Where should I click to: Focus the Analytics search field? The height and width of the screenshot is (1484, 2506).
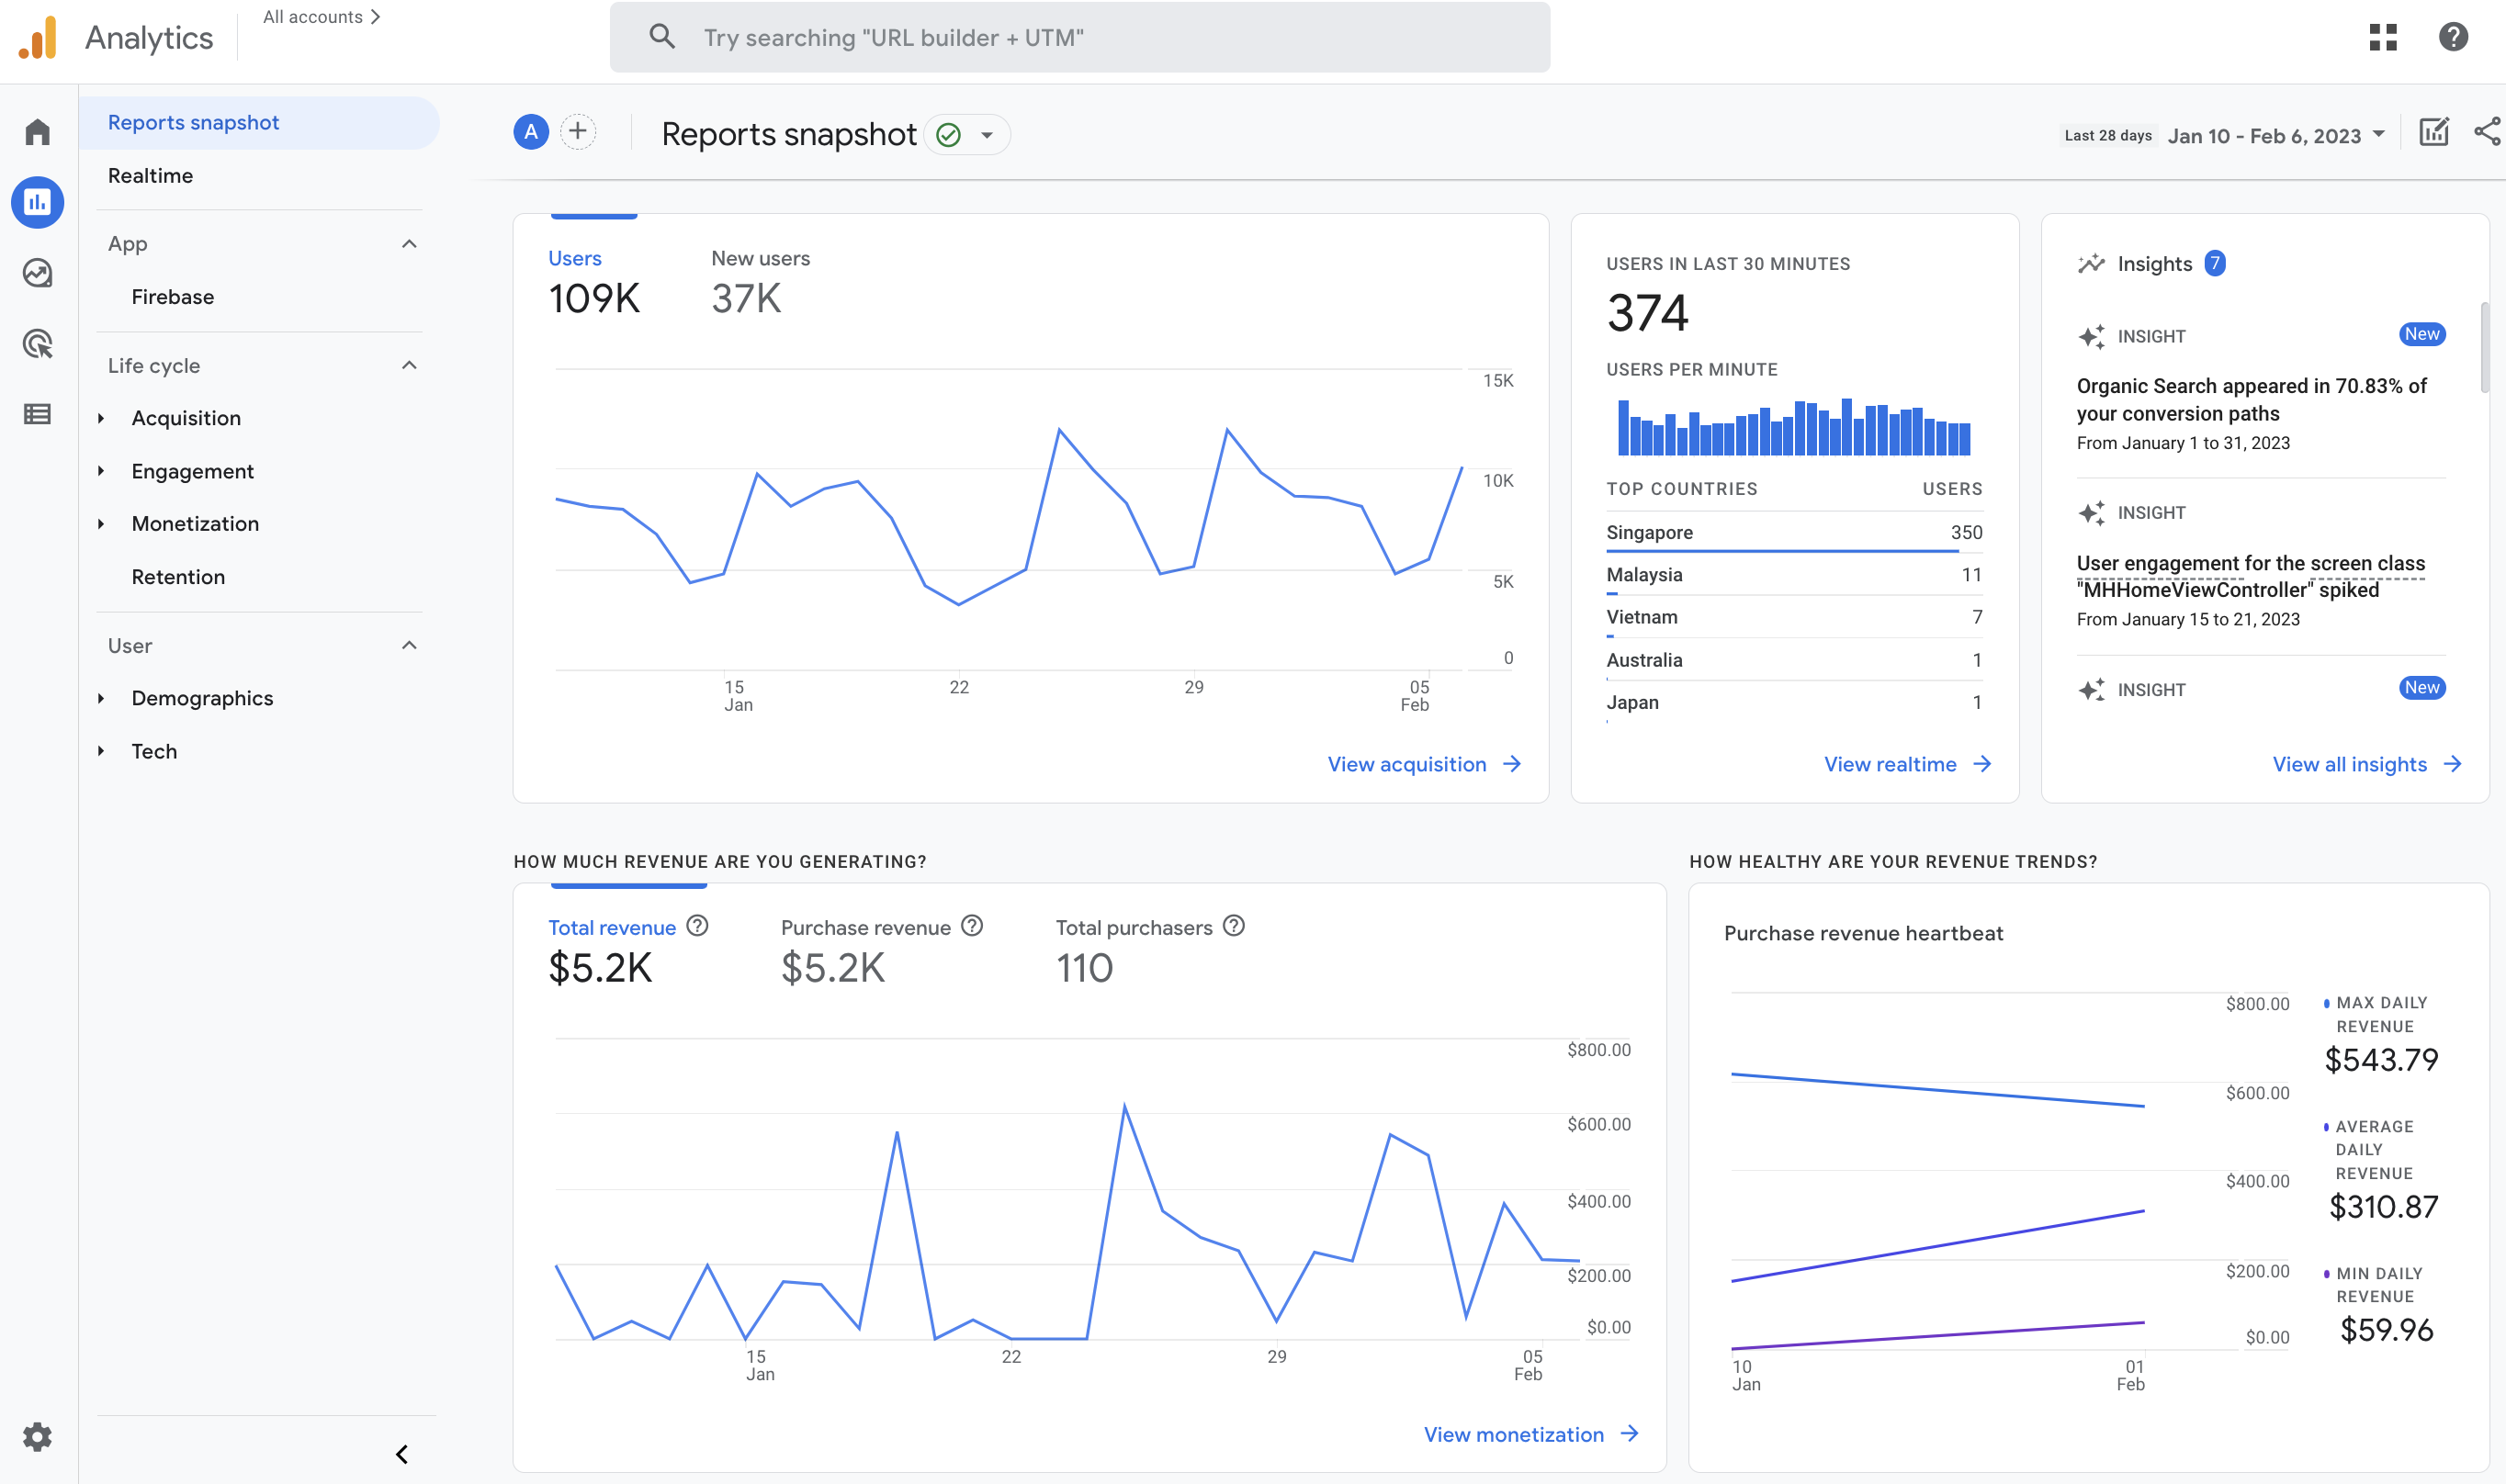point(1080,37)
